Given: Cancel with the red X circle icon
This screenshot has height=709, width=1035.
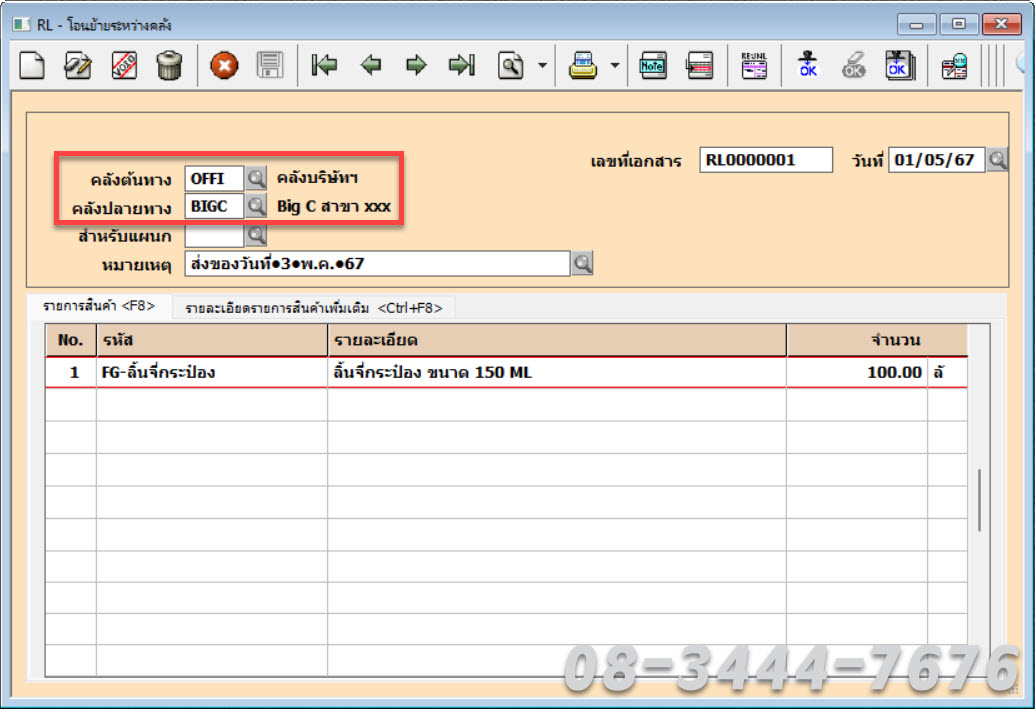Looking at the screenshot, I should click(x=224, y=65).
